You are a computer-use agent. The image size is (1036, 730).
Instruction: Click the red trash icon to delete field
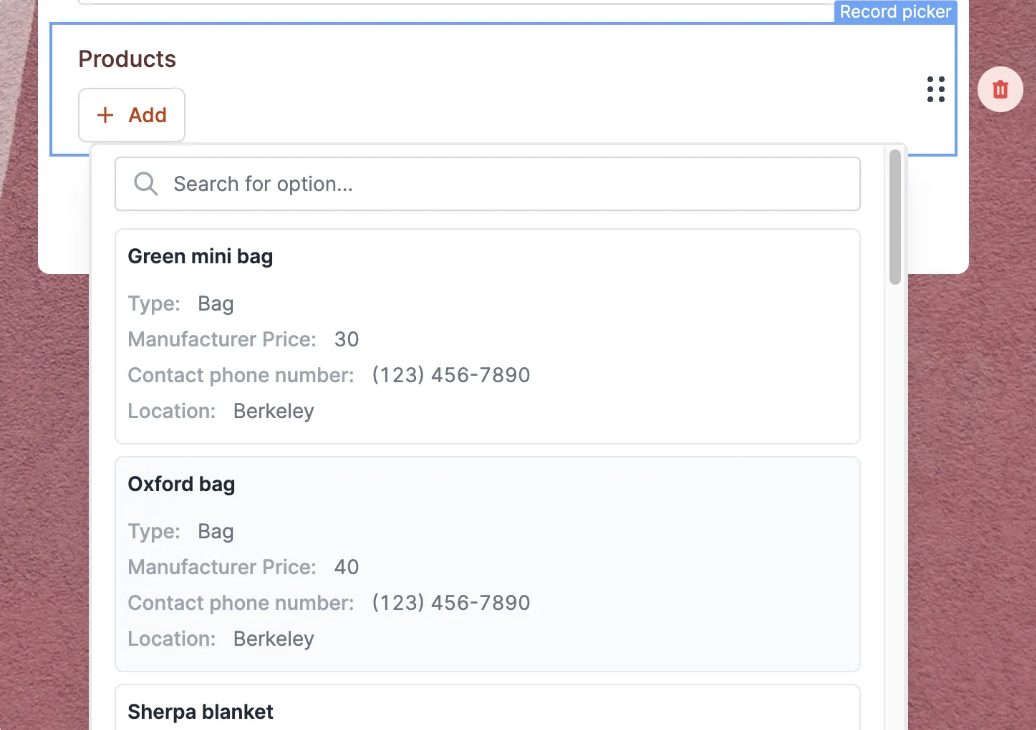pyautogui.click(x=1000, y=89)
